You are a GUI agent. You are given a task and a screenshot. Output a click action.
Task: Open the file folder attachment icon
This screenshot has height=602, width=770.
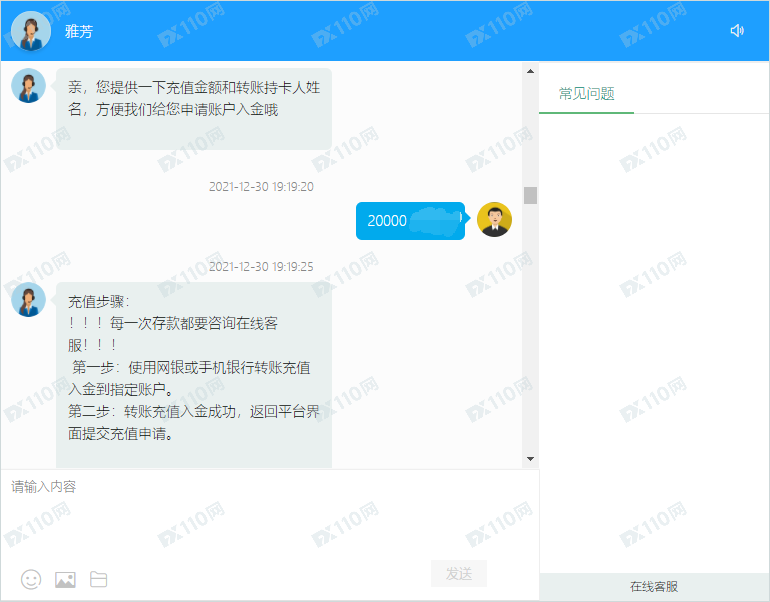98,579
